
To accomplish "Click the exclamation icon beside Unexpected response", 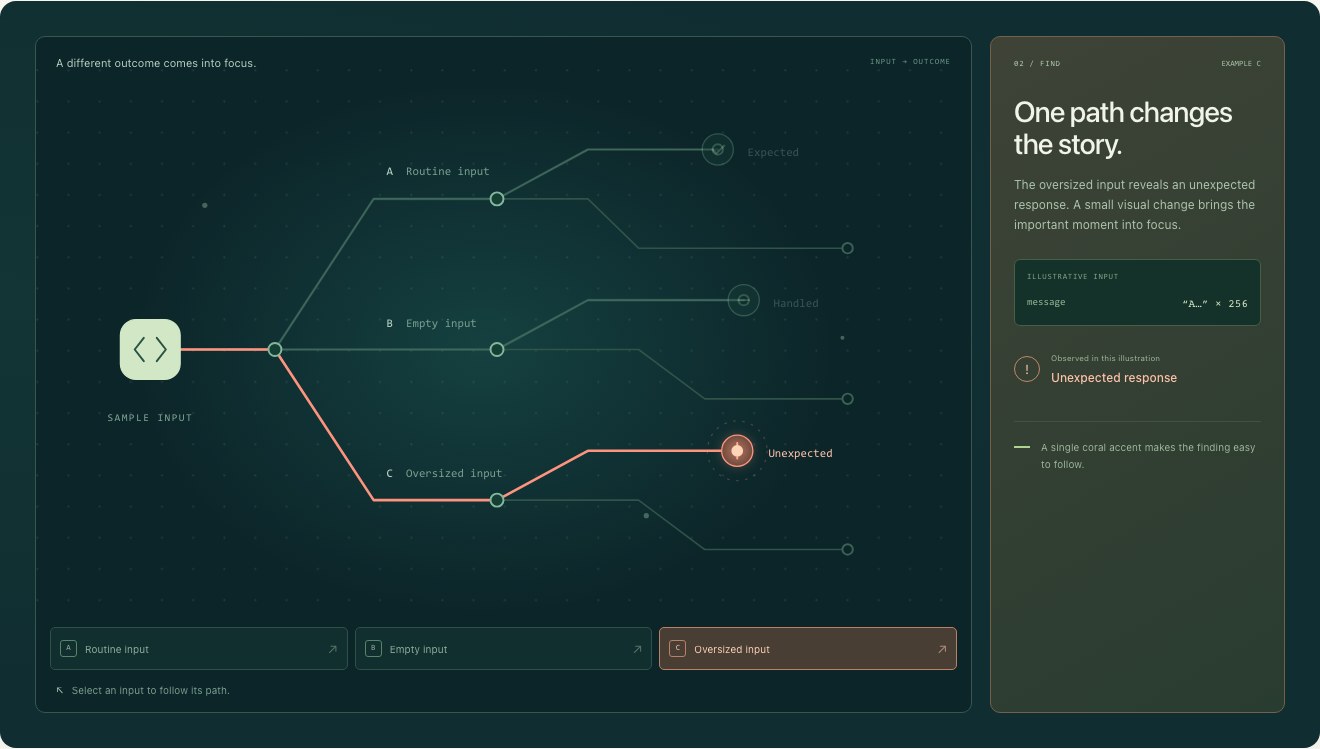I will coord(1027,369).
